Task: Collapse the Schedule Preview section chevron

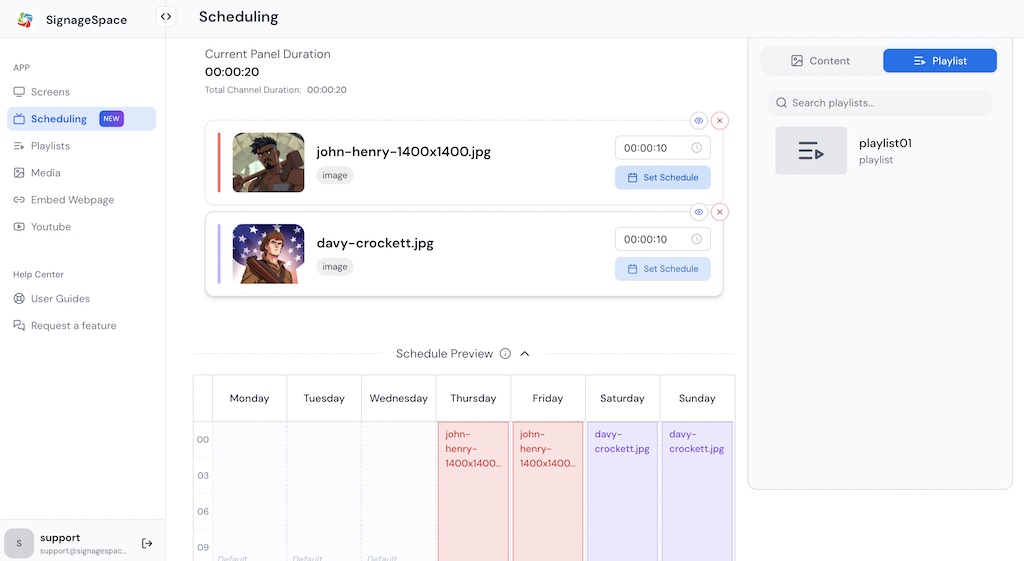Action: (525, 354)
